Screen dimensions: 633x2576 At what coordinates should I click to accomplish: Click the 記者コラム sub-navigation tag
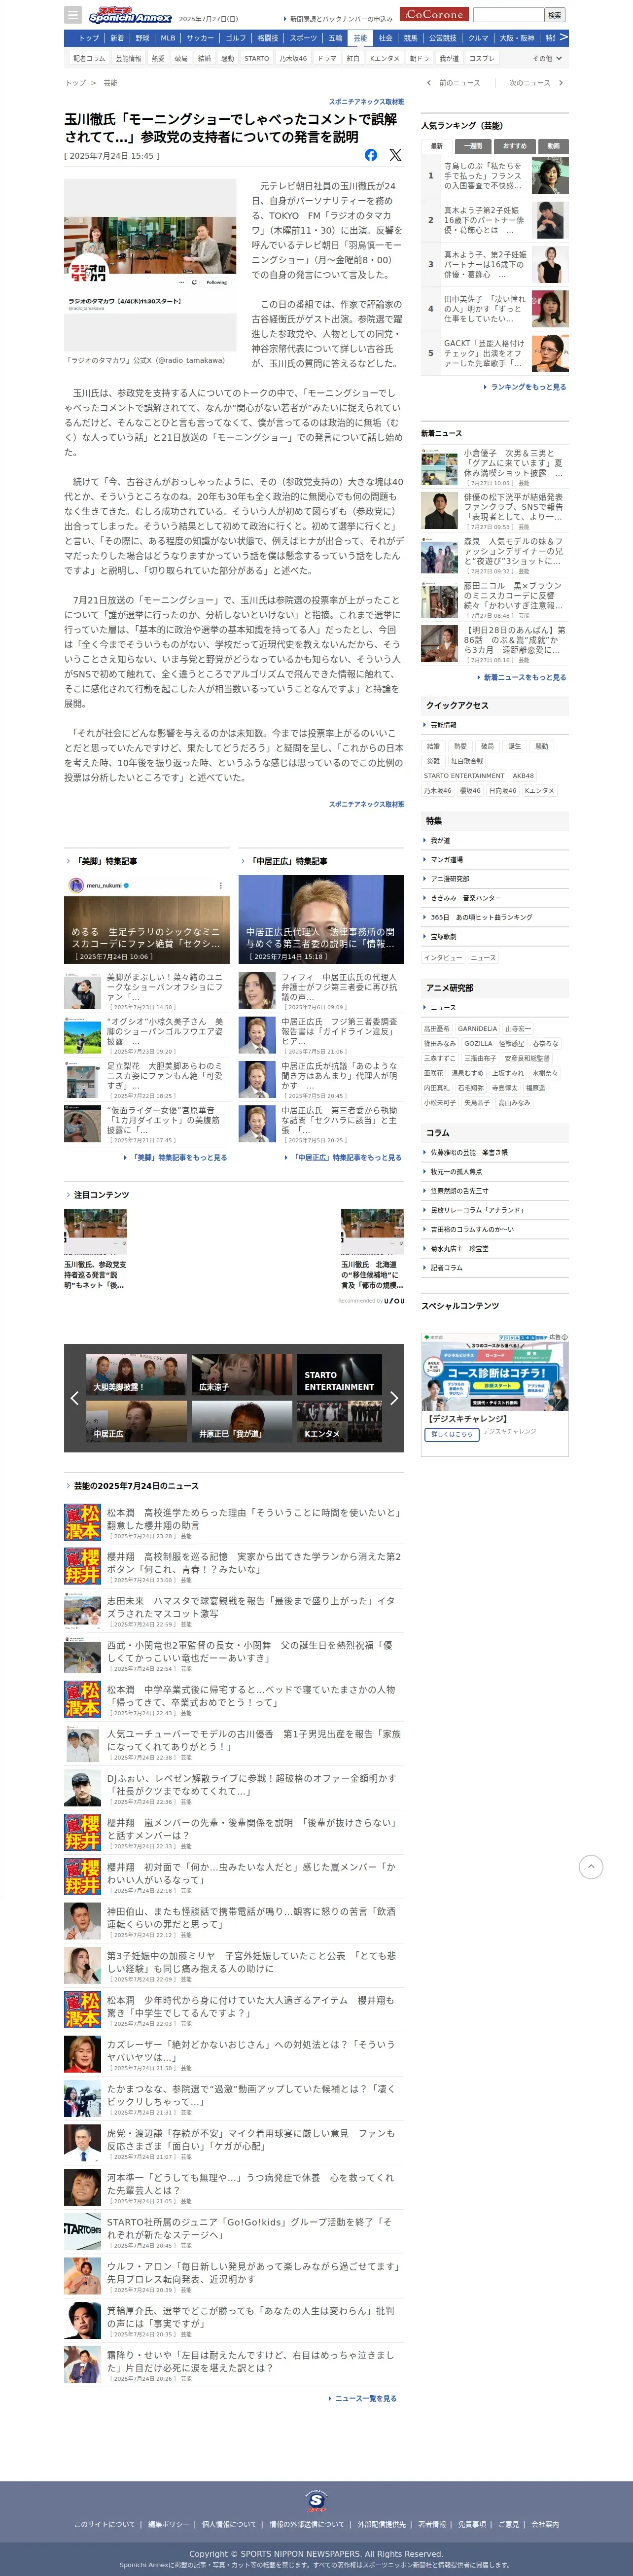point(89,59)
